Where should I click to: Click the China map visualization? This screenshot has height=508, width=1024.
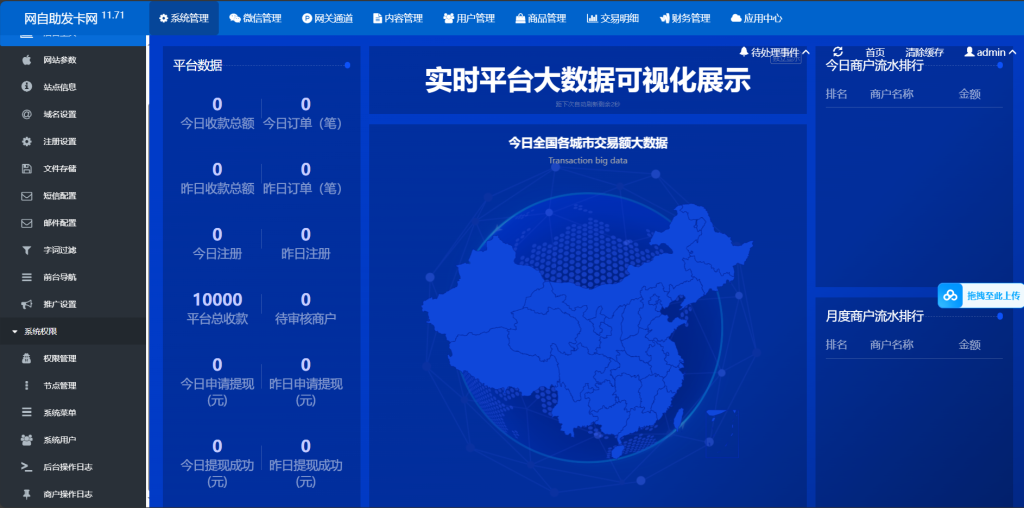click(x=588, y=333)
